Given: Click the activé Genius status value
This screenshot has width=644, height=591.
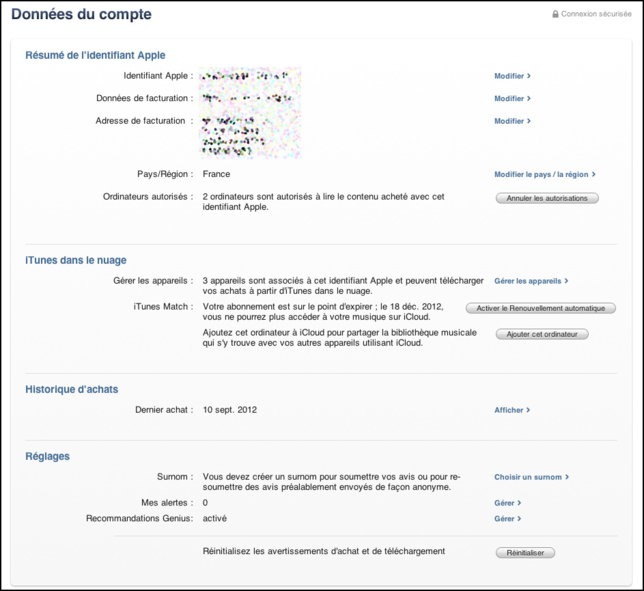Looking at the screenshot, I should pyautogui.click(x=215, y=518).
